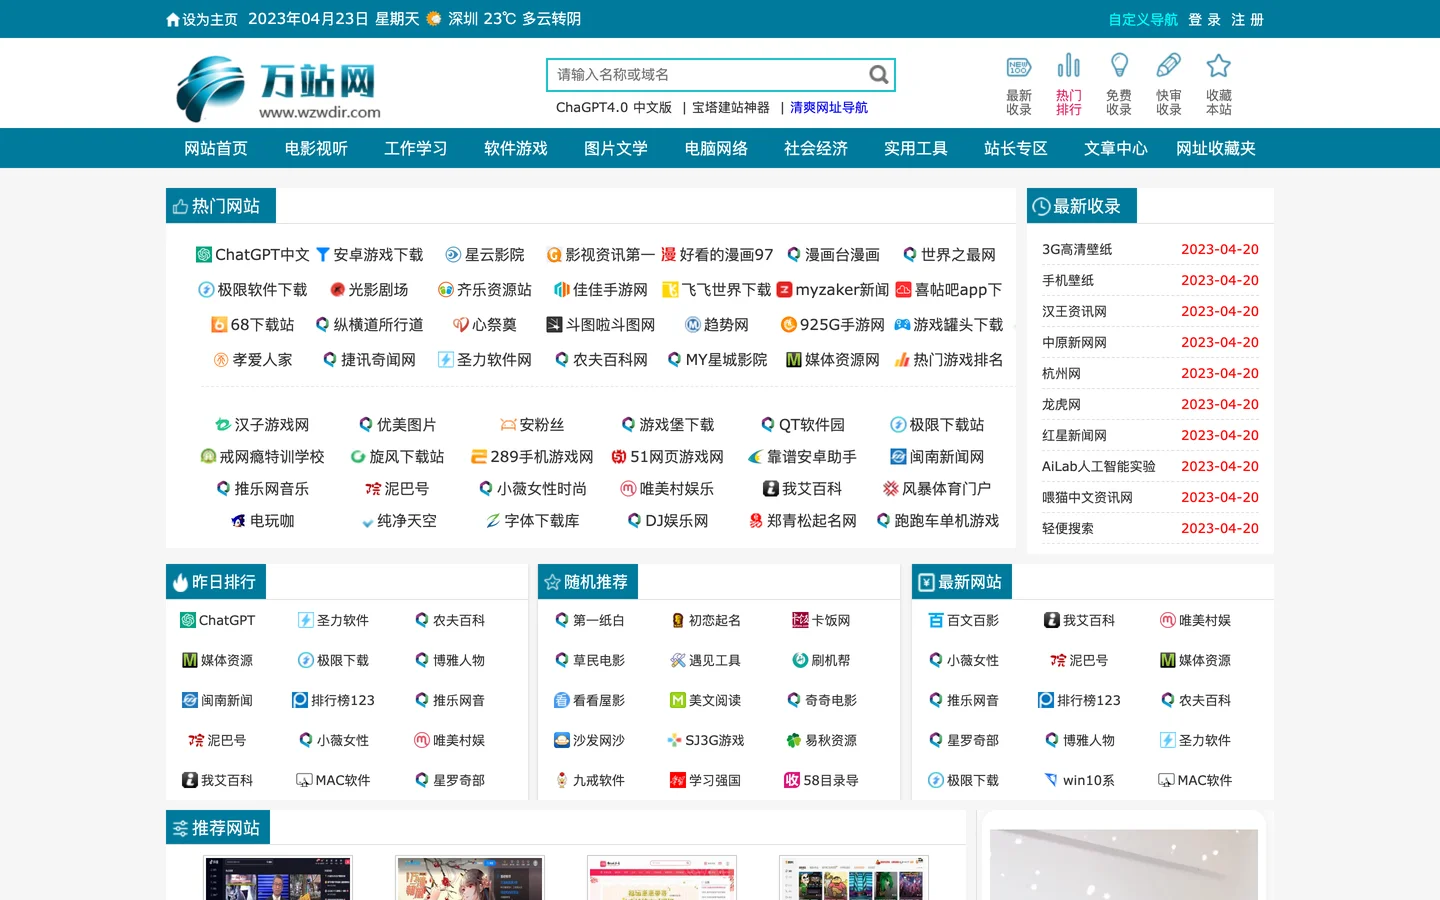This screenshot has width=1440, height=900.
Task: Open 社会经济 nav menu
Action: pyautogui.click(x=816, y=148)
